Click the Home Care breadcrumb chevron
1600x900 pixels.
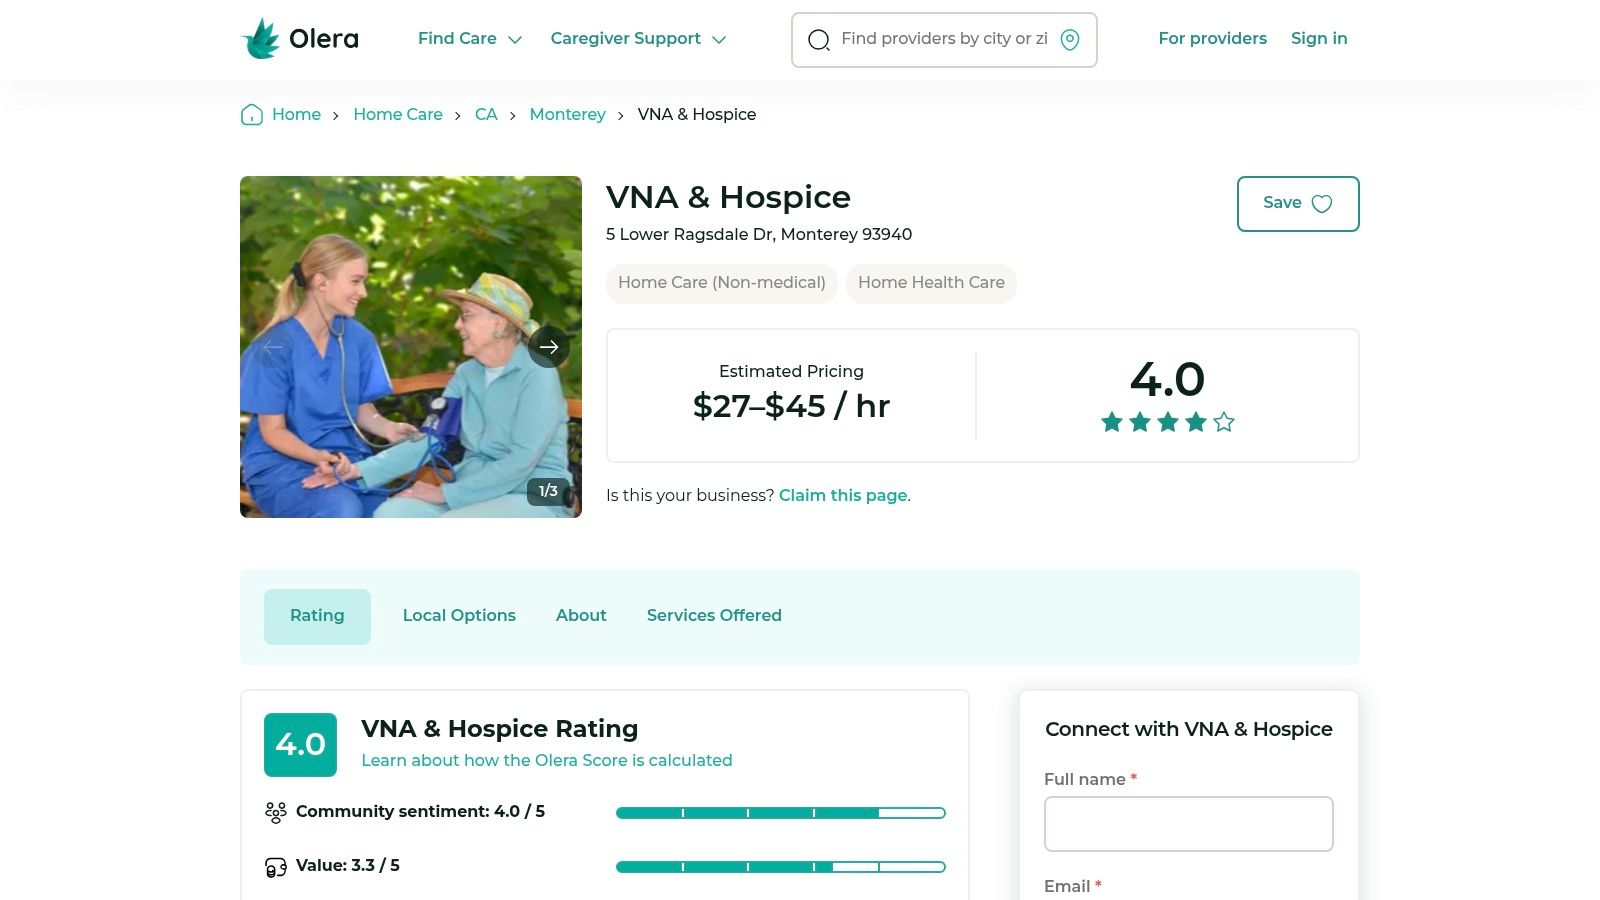point(459,115)
